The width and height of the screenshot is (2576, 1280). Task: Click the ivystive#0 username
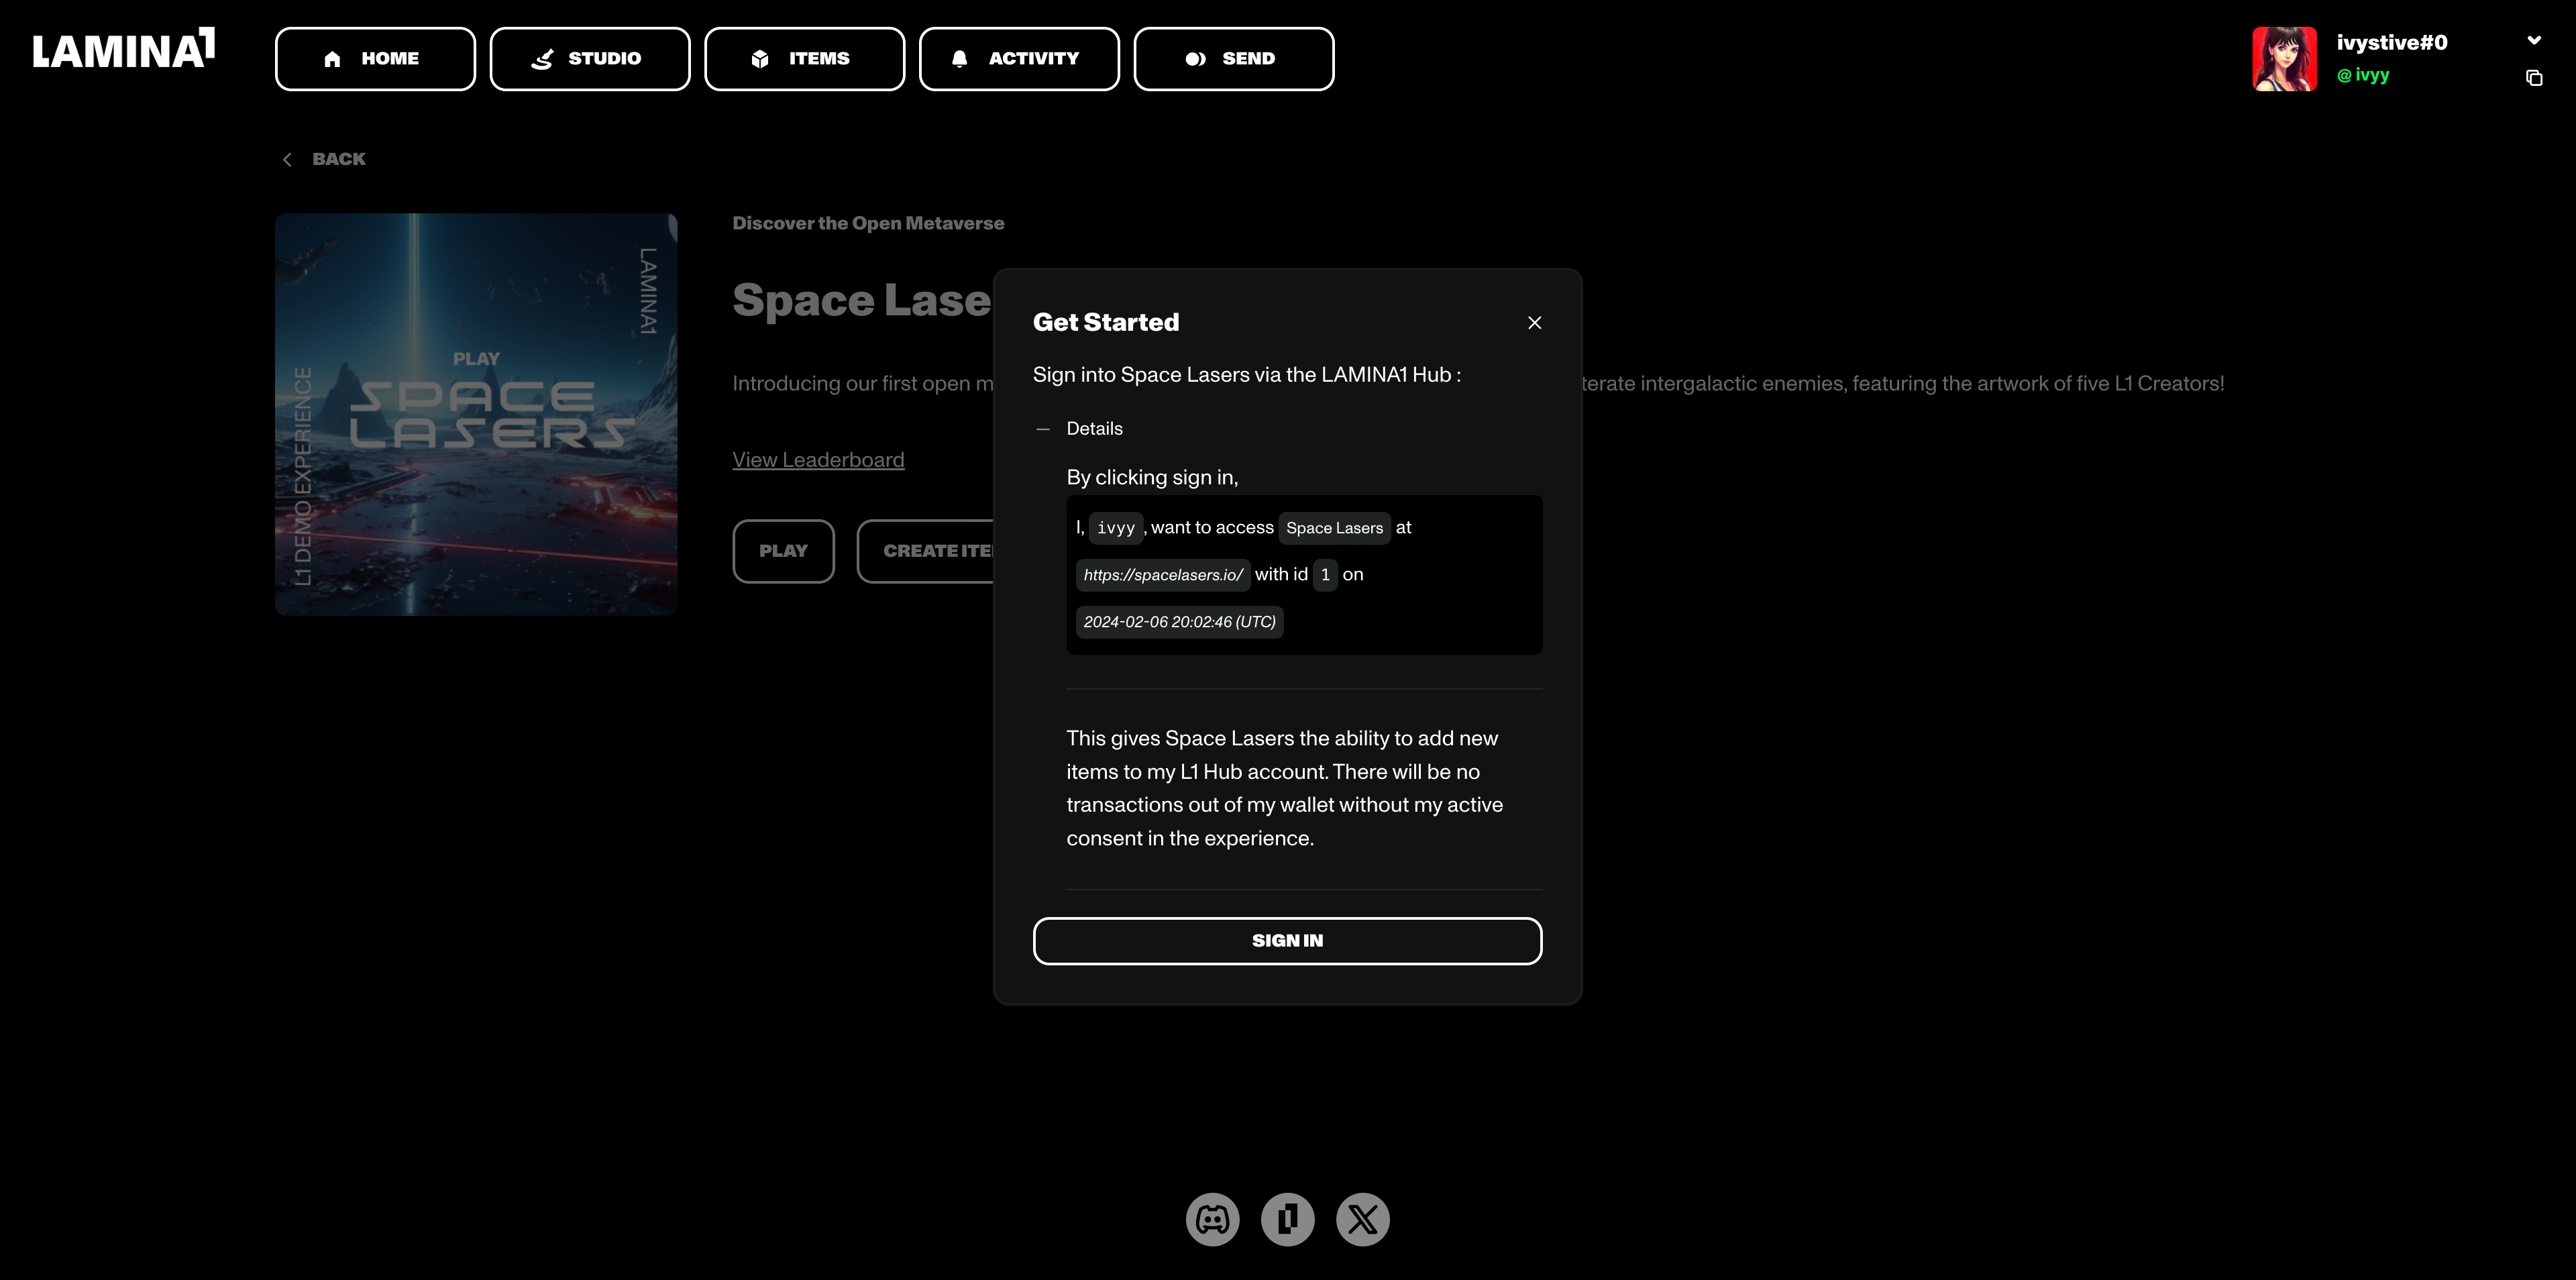click(x=2391, y=42)
